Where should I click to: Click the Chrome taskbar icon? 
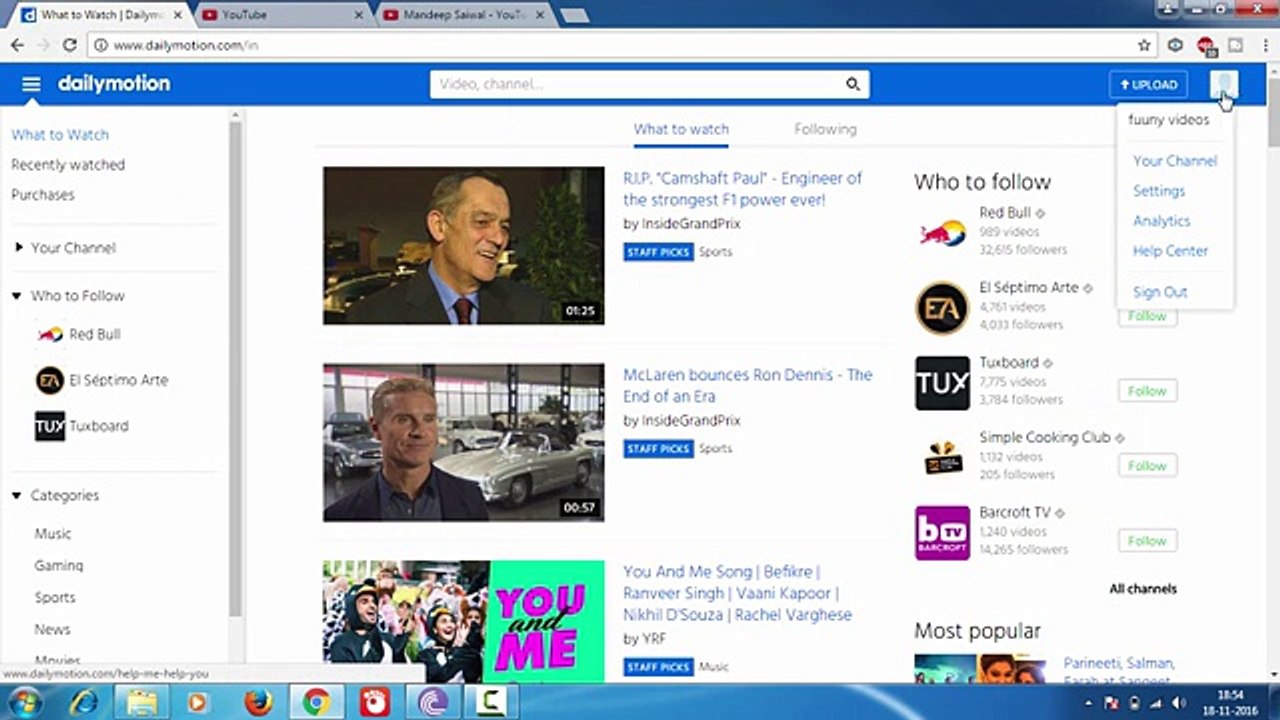(317, 703)
